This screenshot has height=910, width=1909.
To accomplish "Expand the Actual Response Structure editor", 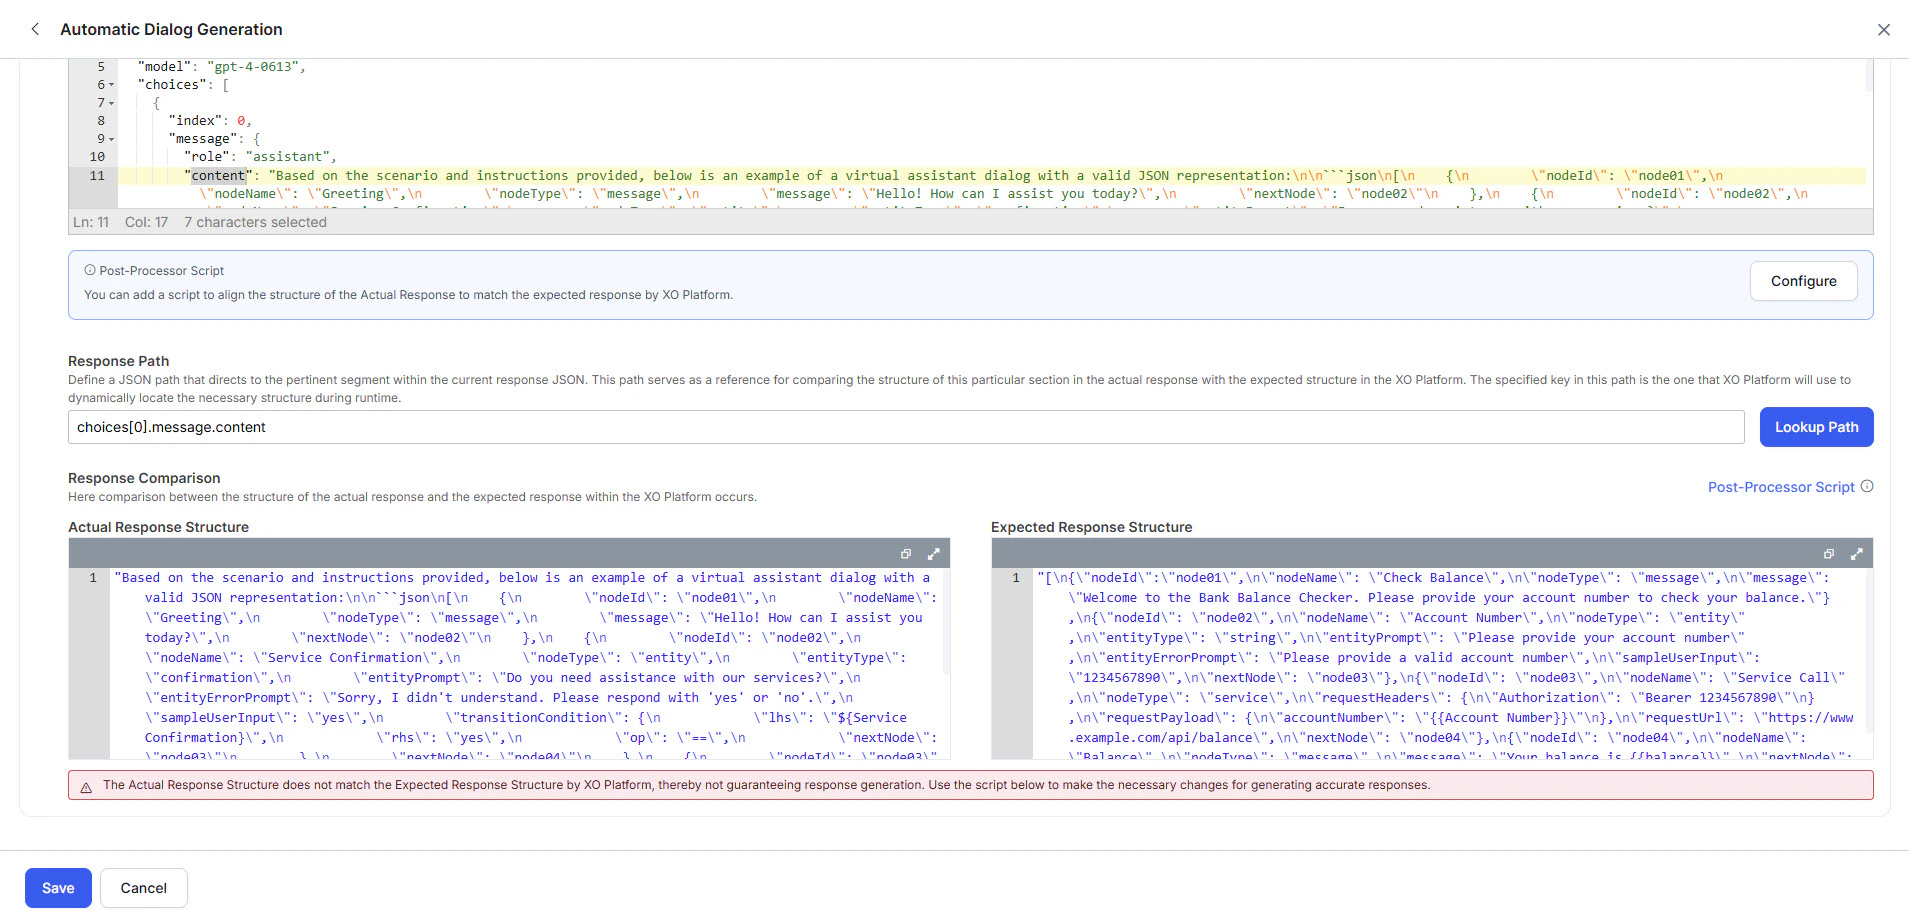I will click(x=934, y=554).
